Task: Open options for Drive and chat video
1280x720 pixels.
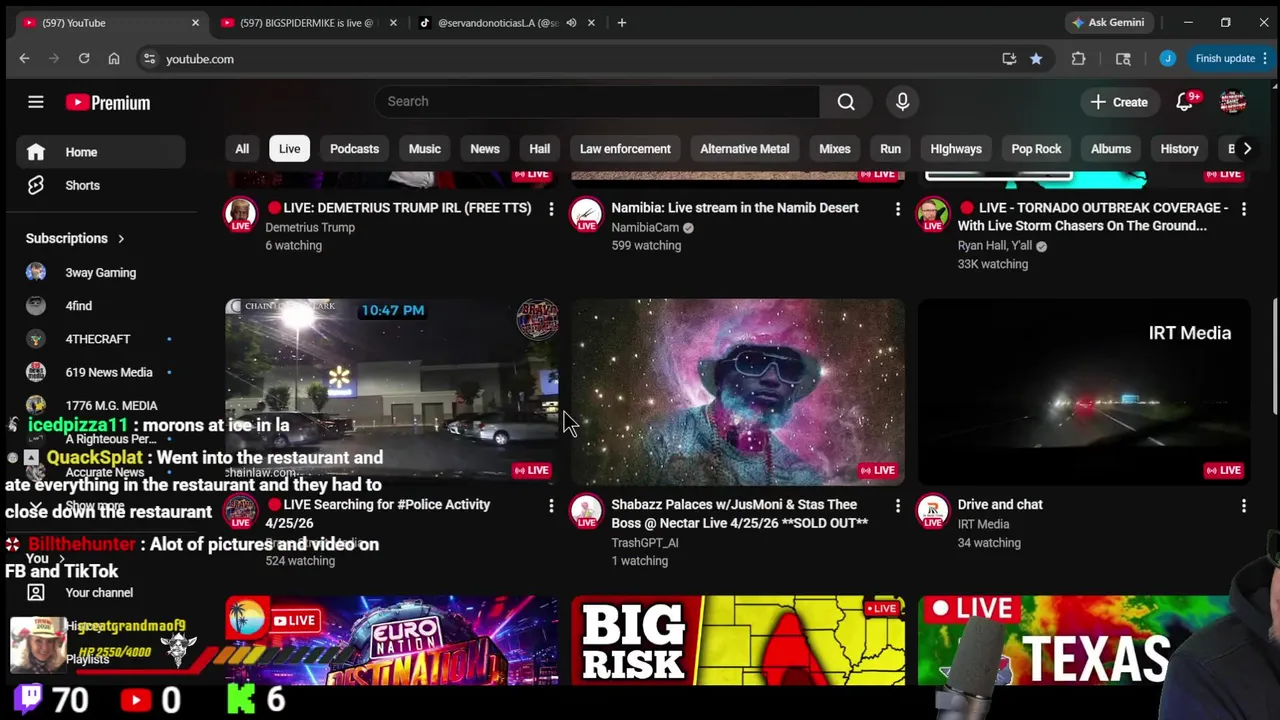Action: (x=1243, y=506)
